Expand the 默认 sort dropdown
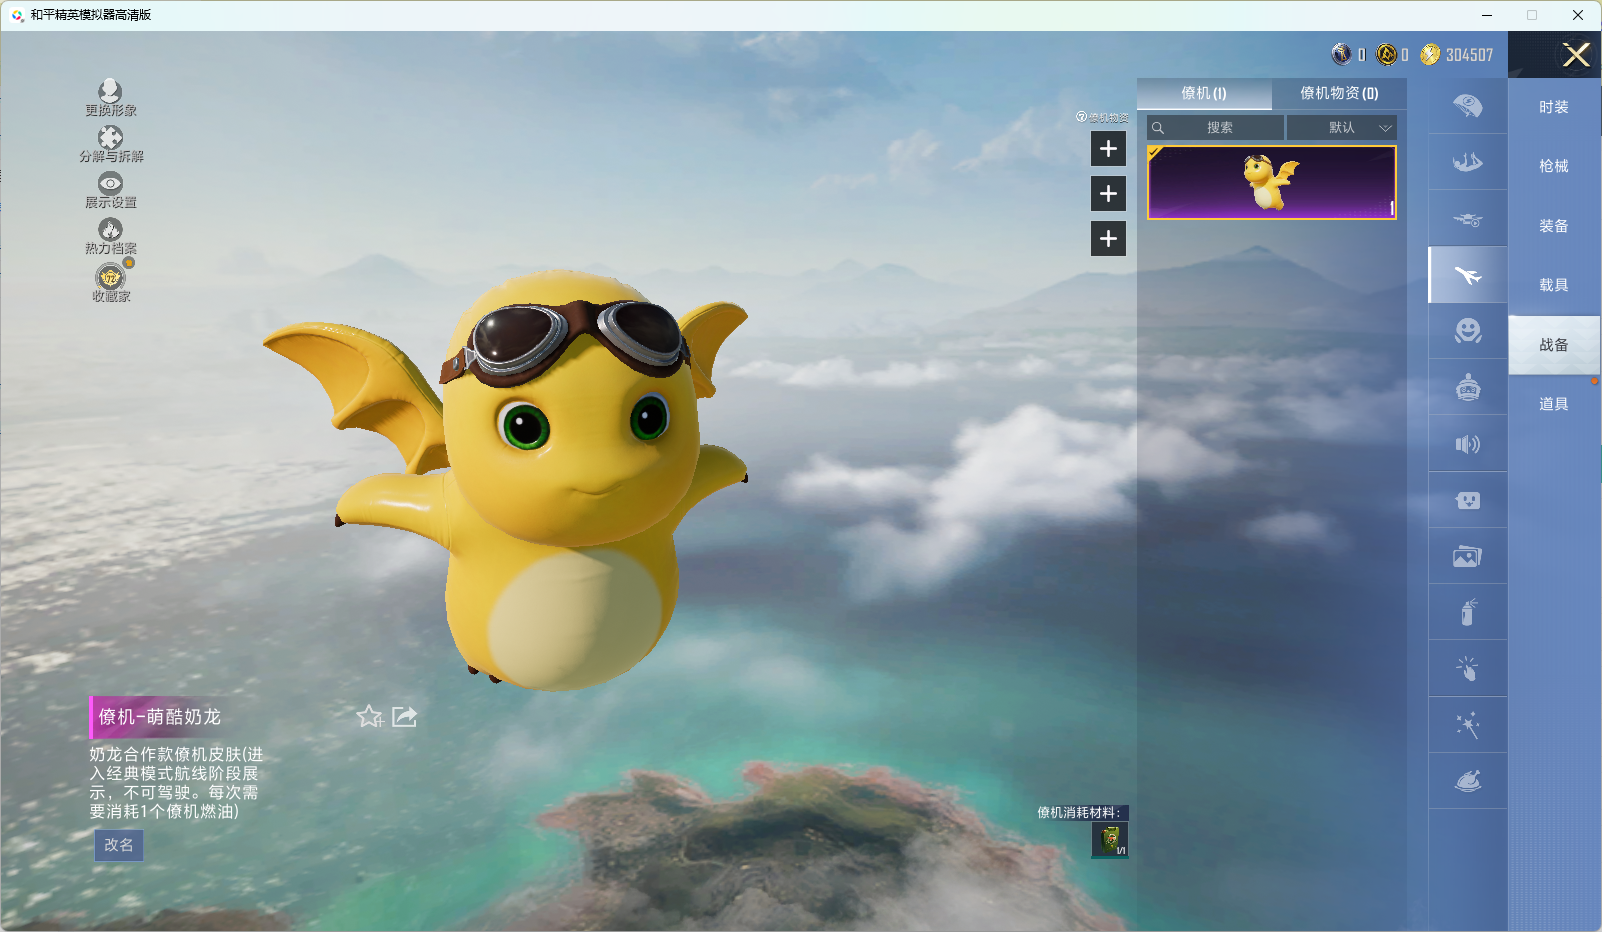The image size is (1602, 932). point(1341,127)
